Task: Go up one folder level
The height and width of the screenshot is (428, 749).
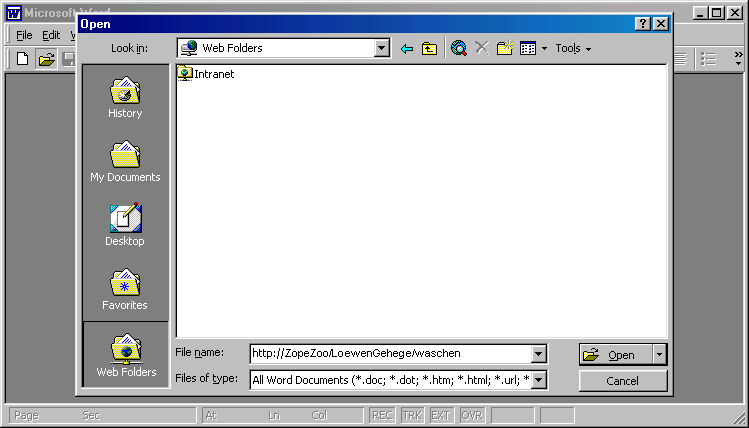Action: [x=429, y=48]
